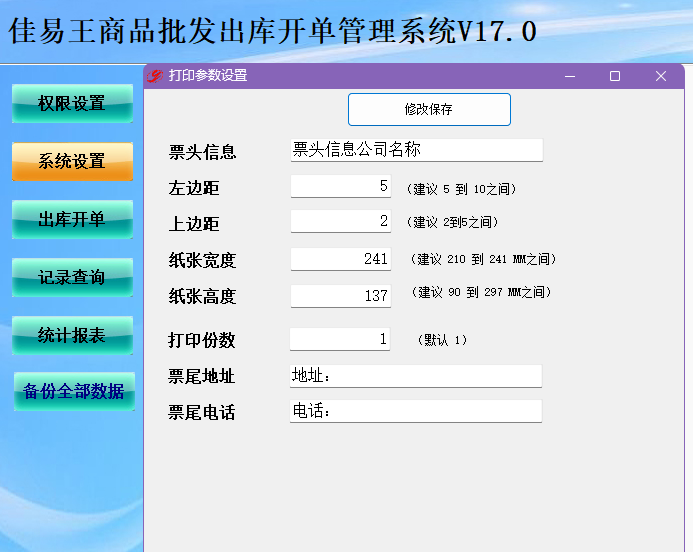Click the hint 默认 1
This screenshot has height=552, width=693.
pyautogui.click(x=442, y=340)
